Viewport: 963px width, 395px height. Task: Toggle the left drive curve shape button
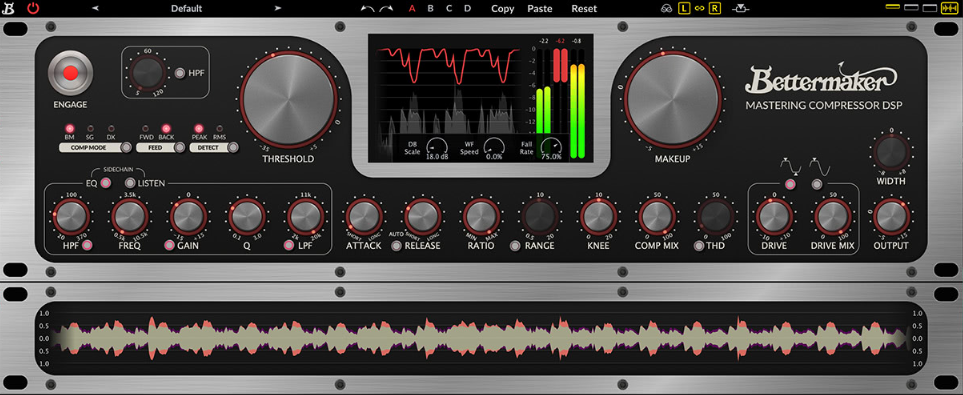coord(790,184)
